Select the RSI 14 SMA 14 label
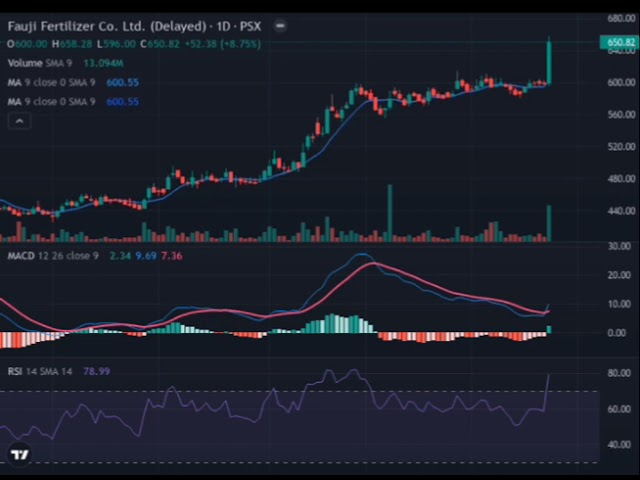Image resolution: width=640 pixels, height=480 pixels. [40, 371]
